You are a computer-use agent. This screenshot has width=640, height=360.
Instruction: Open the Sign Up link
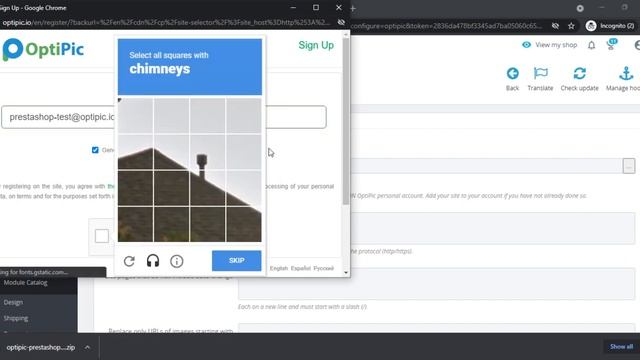pyautogui.click(x=316, y=45)
